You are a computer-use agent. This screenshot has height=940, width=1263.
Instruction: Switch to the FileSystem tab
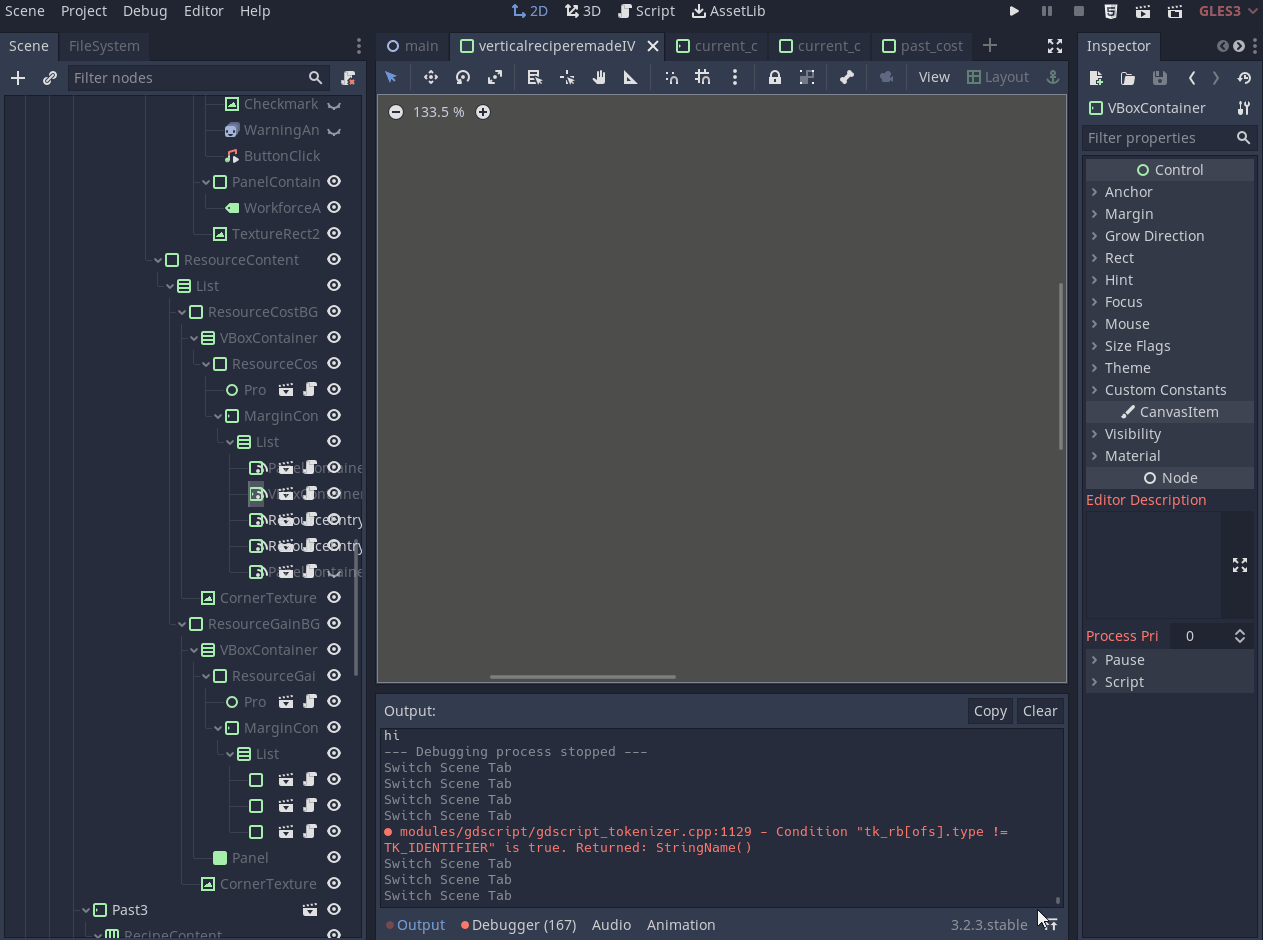tap(104, 46)
